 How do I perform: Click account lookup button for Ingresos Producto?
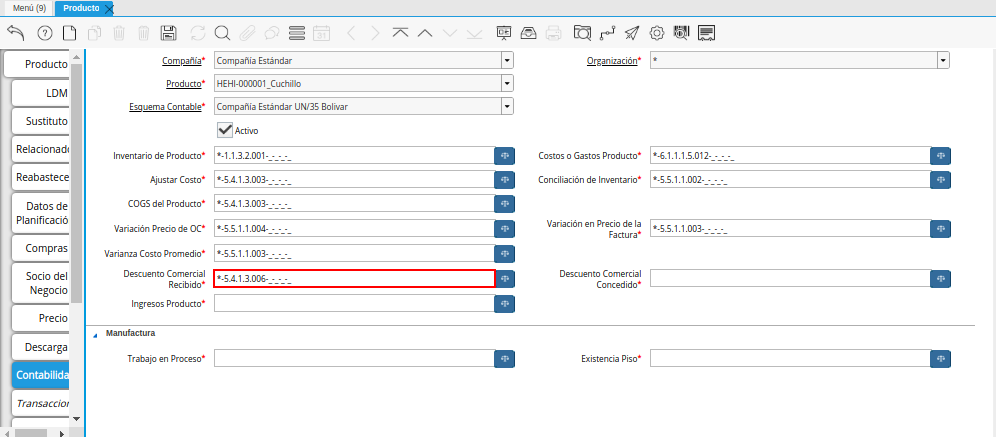point(505,303)
